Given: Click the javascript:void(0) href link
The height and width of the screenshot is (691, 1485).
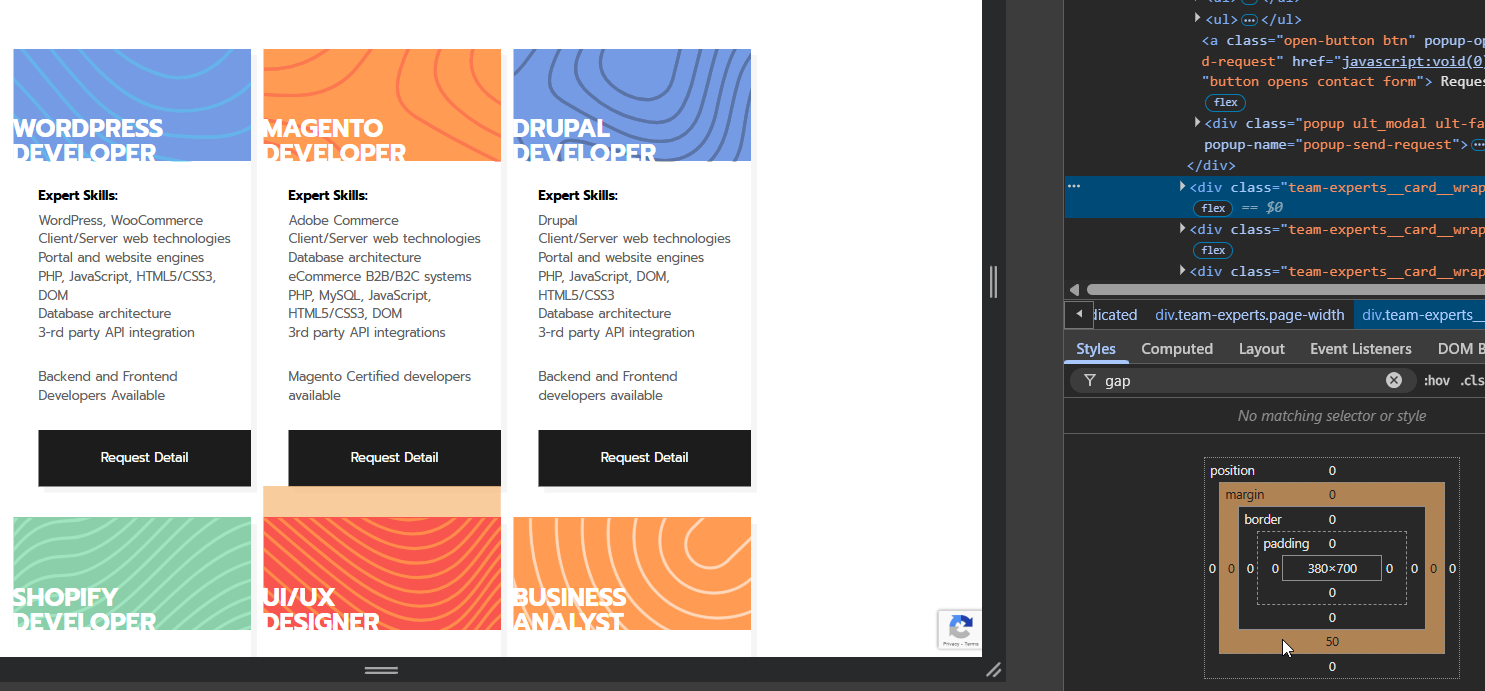Looking at the screenshot, I should [1414, 61].
